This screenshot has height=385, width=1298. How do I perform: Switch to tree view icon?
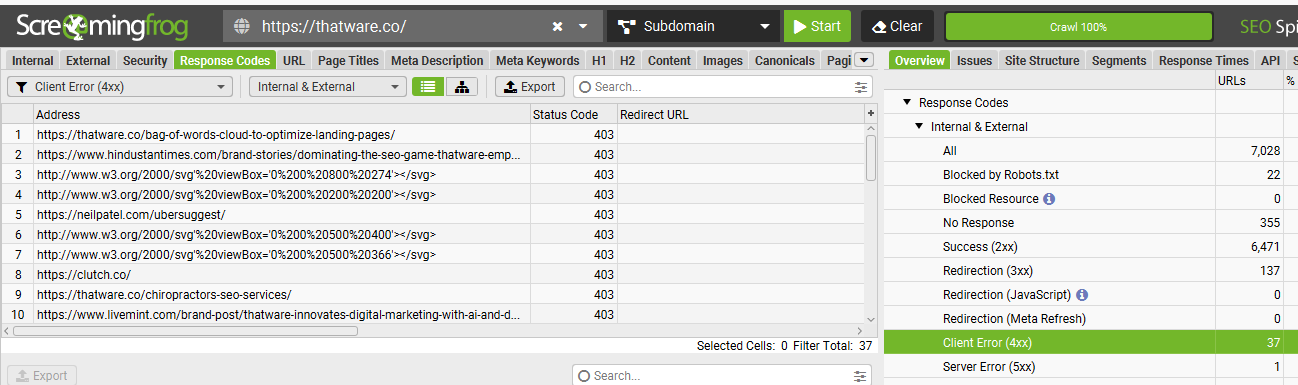tap(461, 87)
